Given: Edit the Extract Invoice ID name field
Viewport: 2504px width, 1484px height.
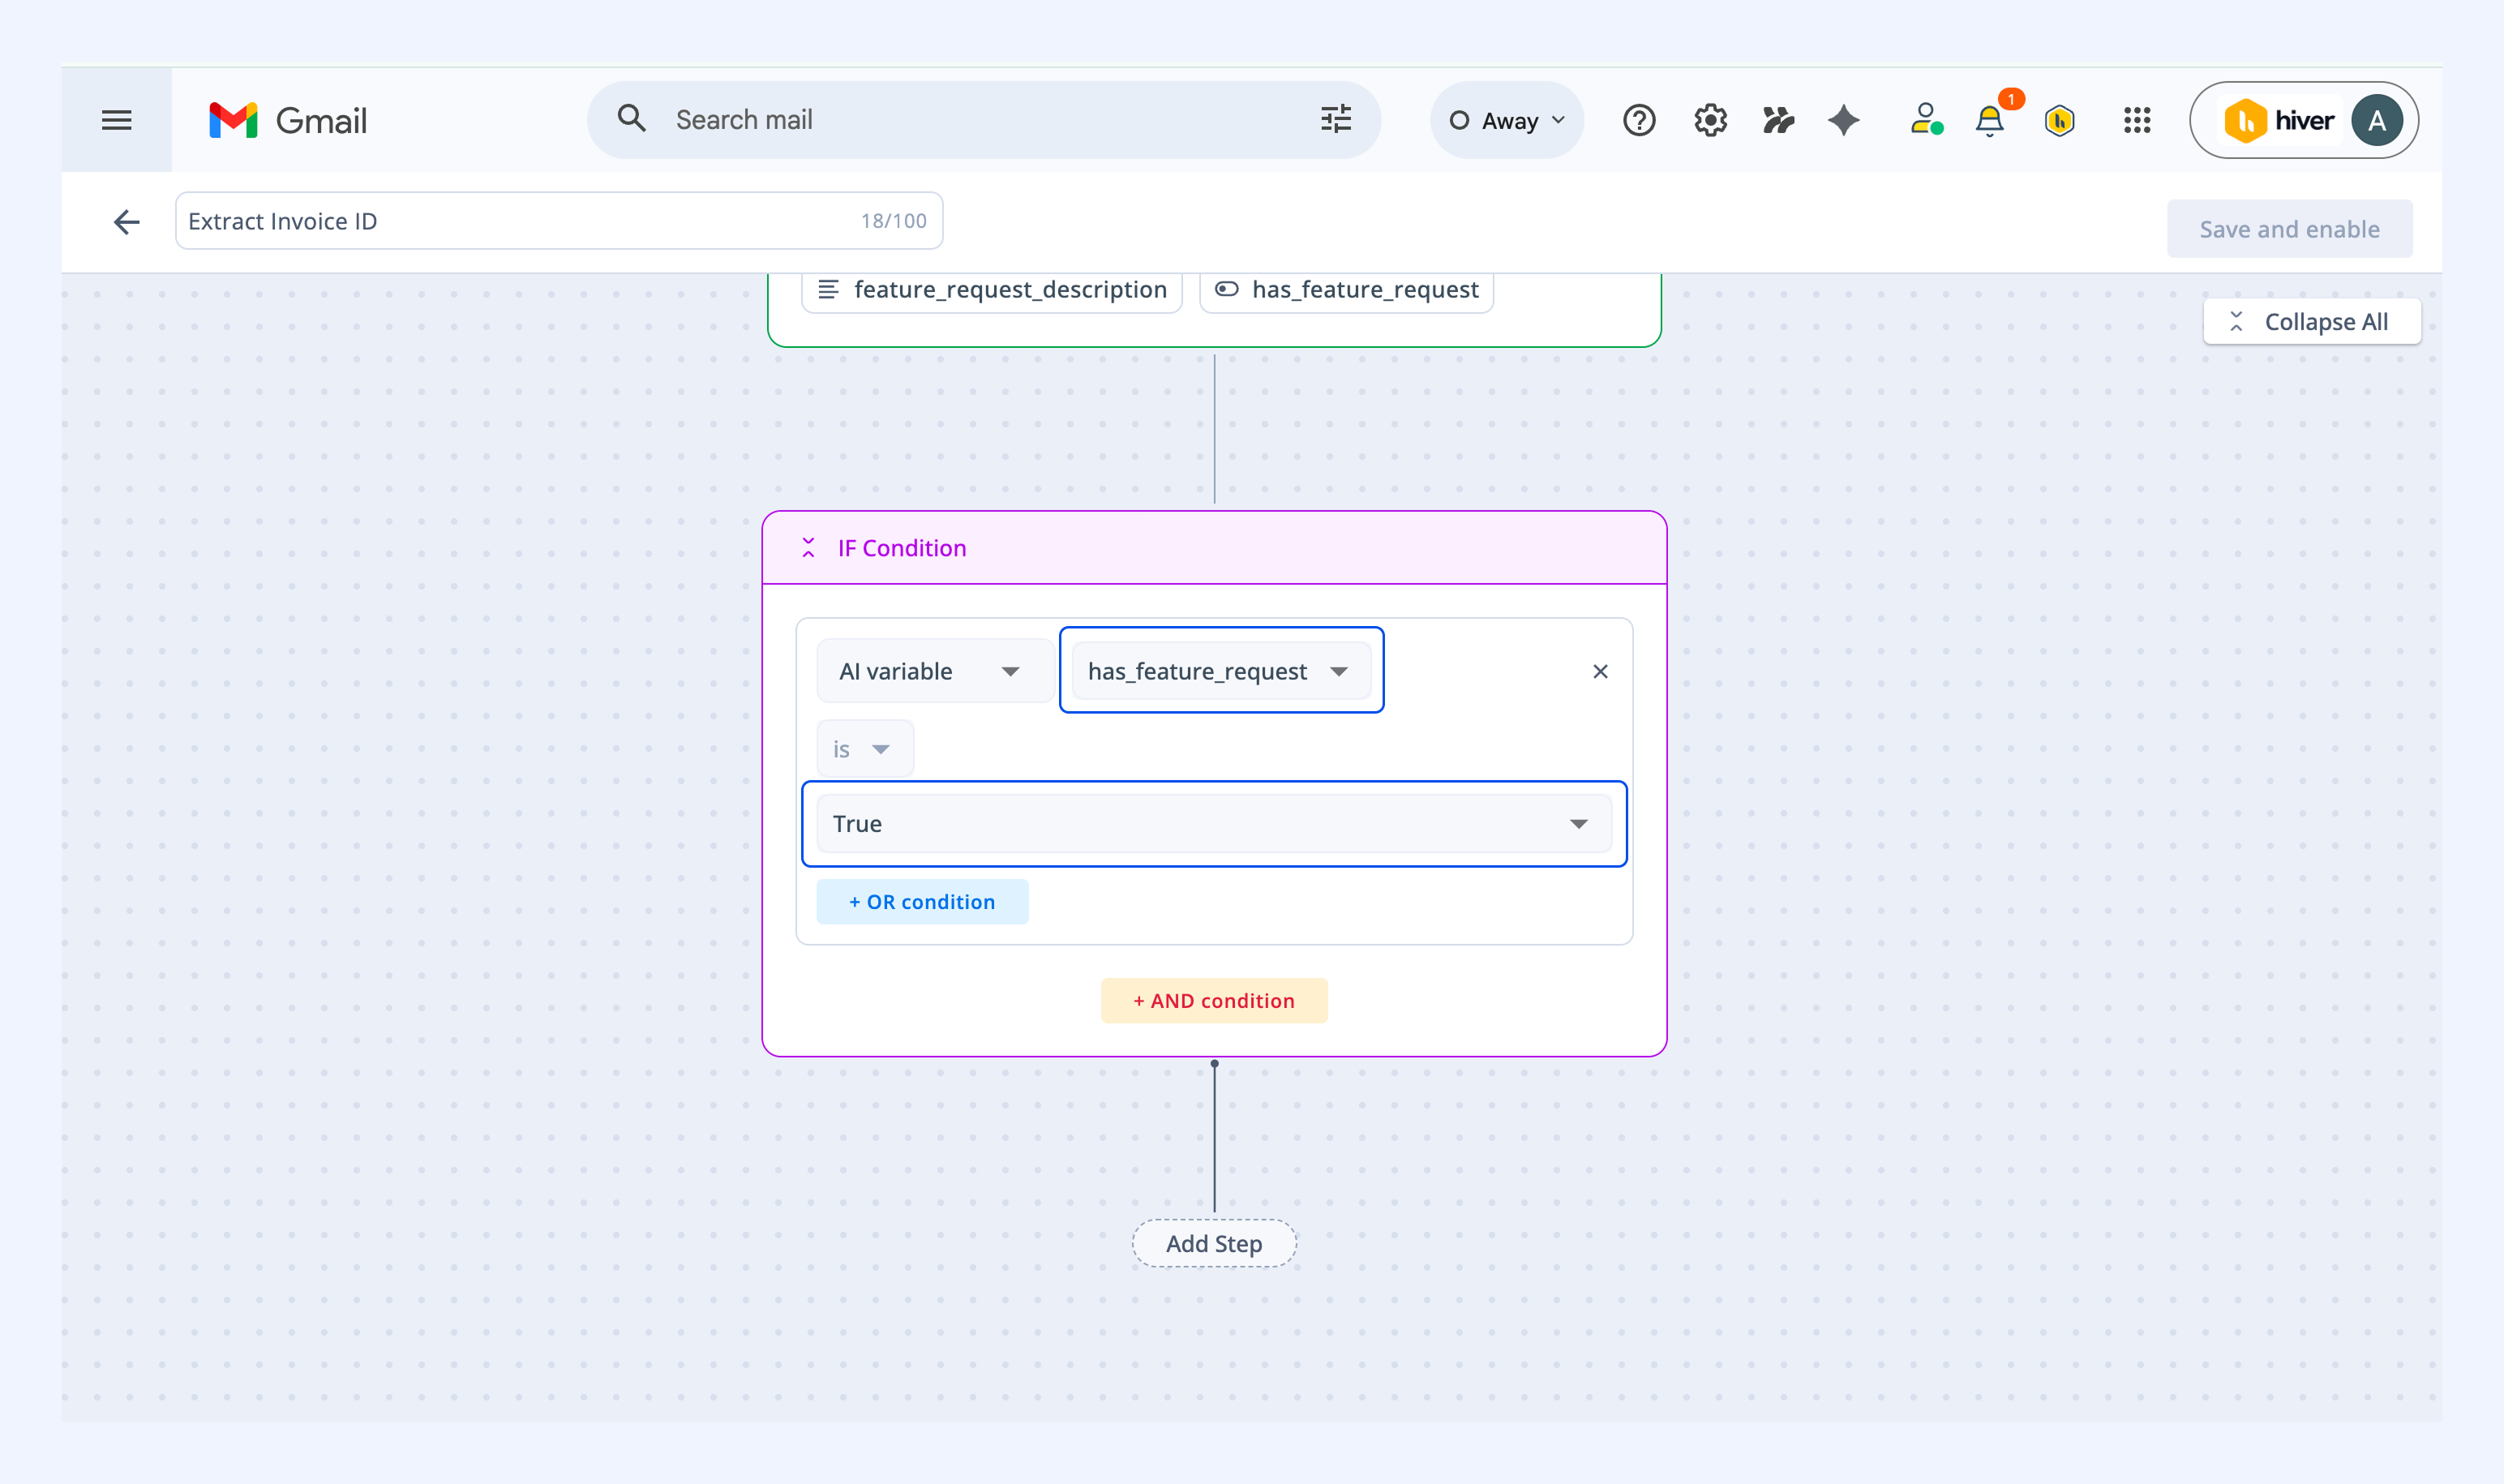Looking at the screenshot, I should click(558, 221).
